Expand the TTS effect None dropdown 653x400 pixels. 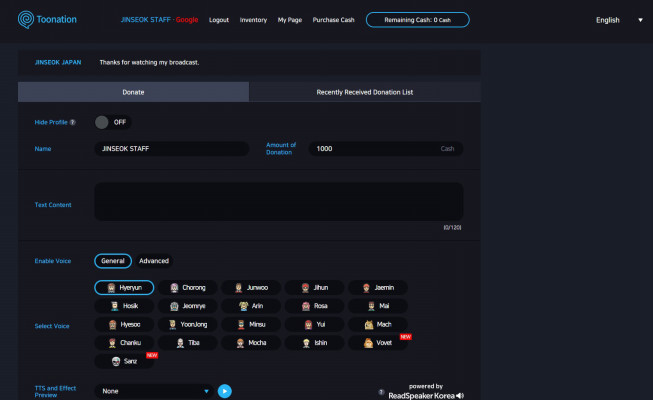[154, 391]
